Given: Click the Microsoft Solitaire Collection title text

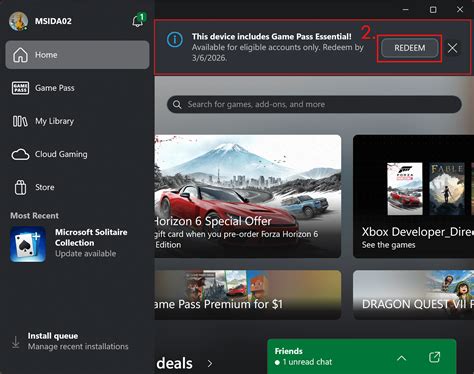Looking at the screenshot, I should pyautogui.click(x=91, y=237).
